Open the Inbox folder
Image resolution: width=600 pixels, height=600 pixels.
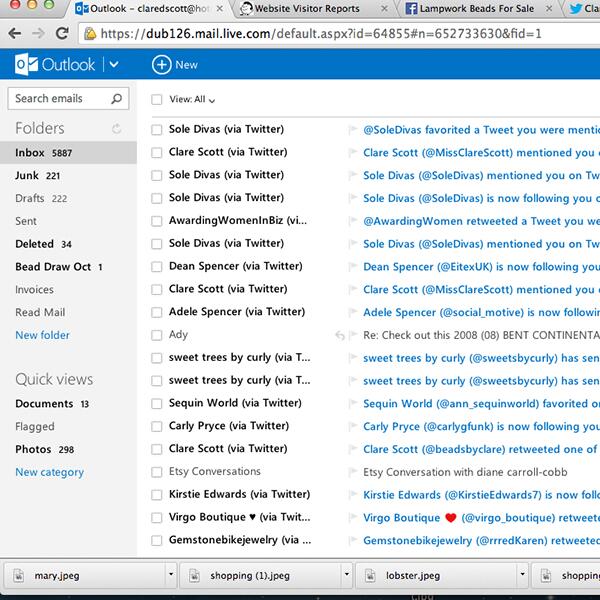click(68, 153)
